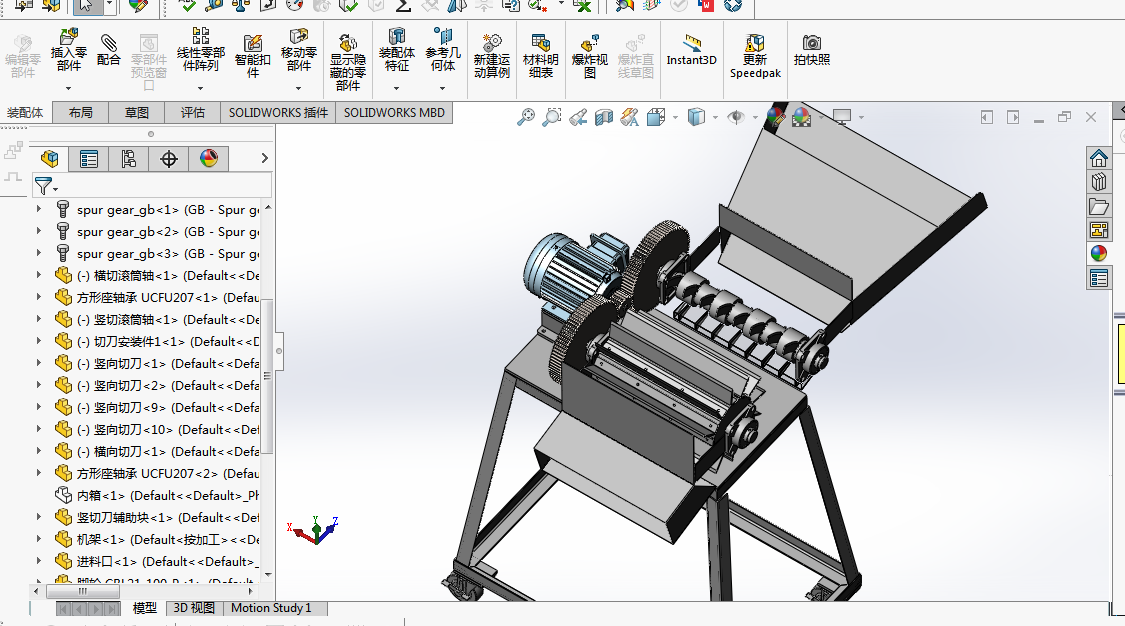The image size is (1125, 626).
Task: Open SOLIDWORKS MBD tab
Action: point(394,113)
